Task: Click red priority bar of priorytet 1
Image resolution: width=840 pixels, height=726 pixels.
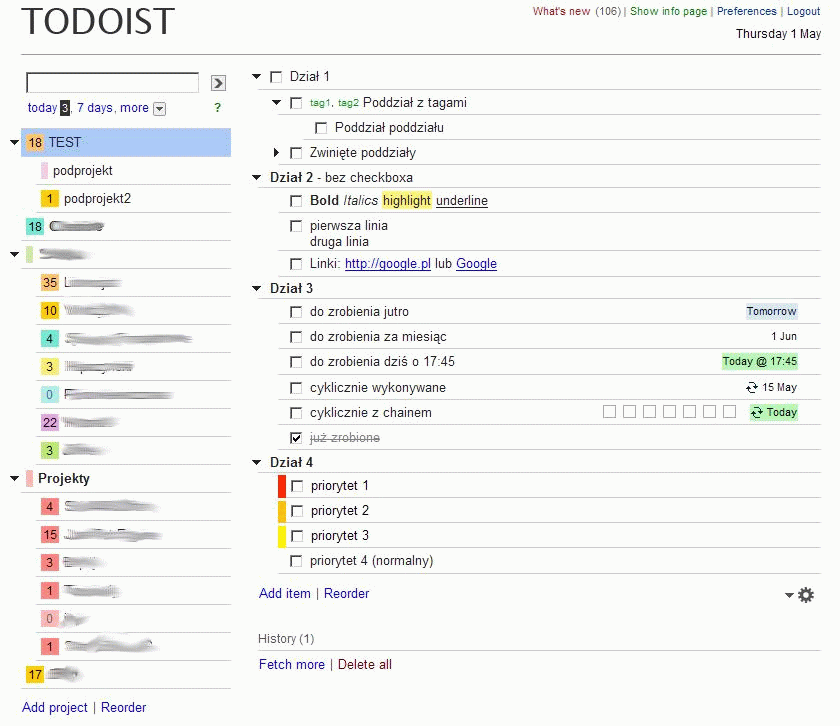Action: [282, 486]
